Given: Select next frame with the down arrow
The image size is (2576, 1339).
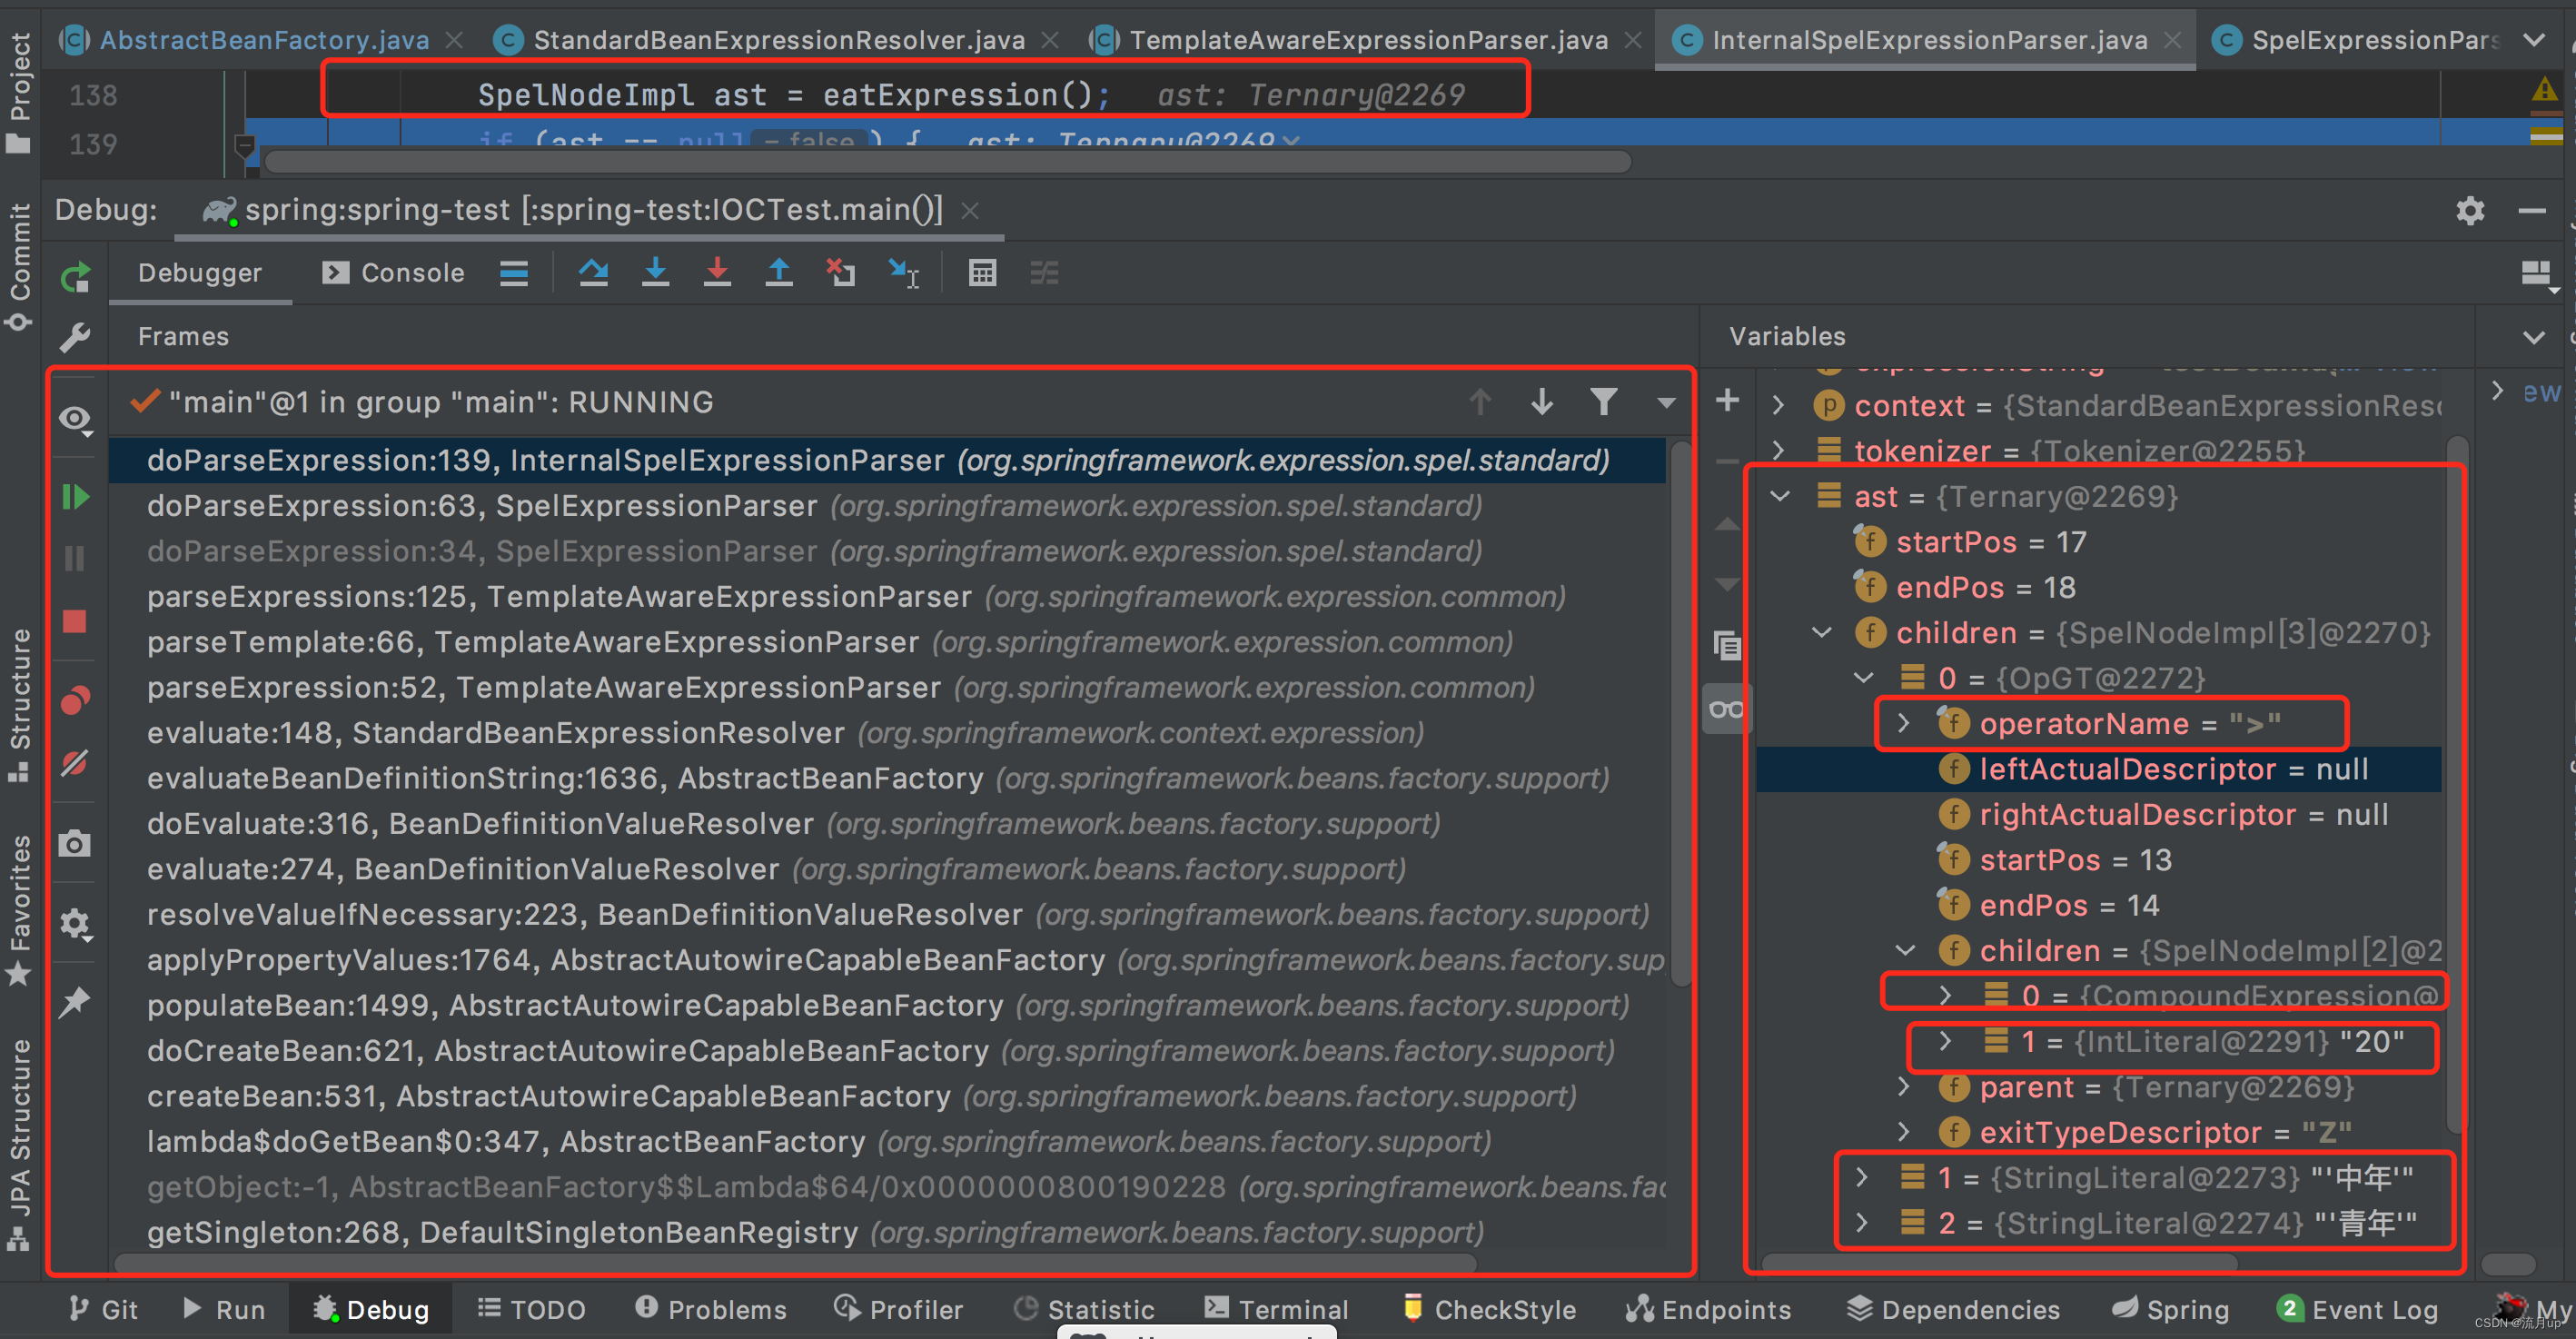Looking at the screenshot, I should point(1542,402).
